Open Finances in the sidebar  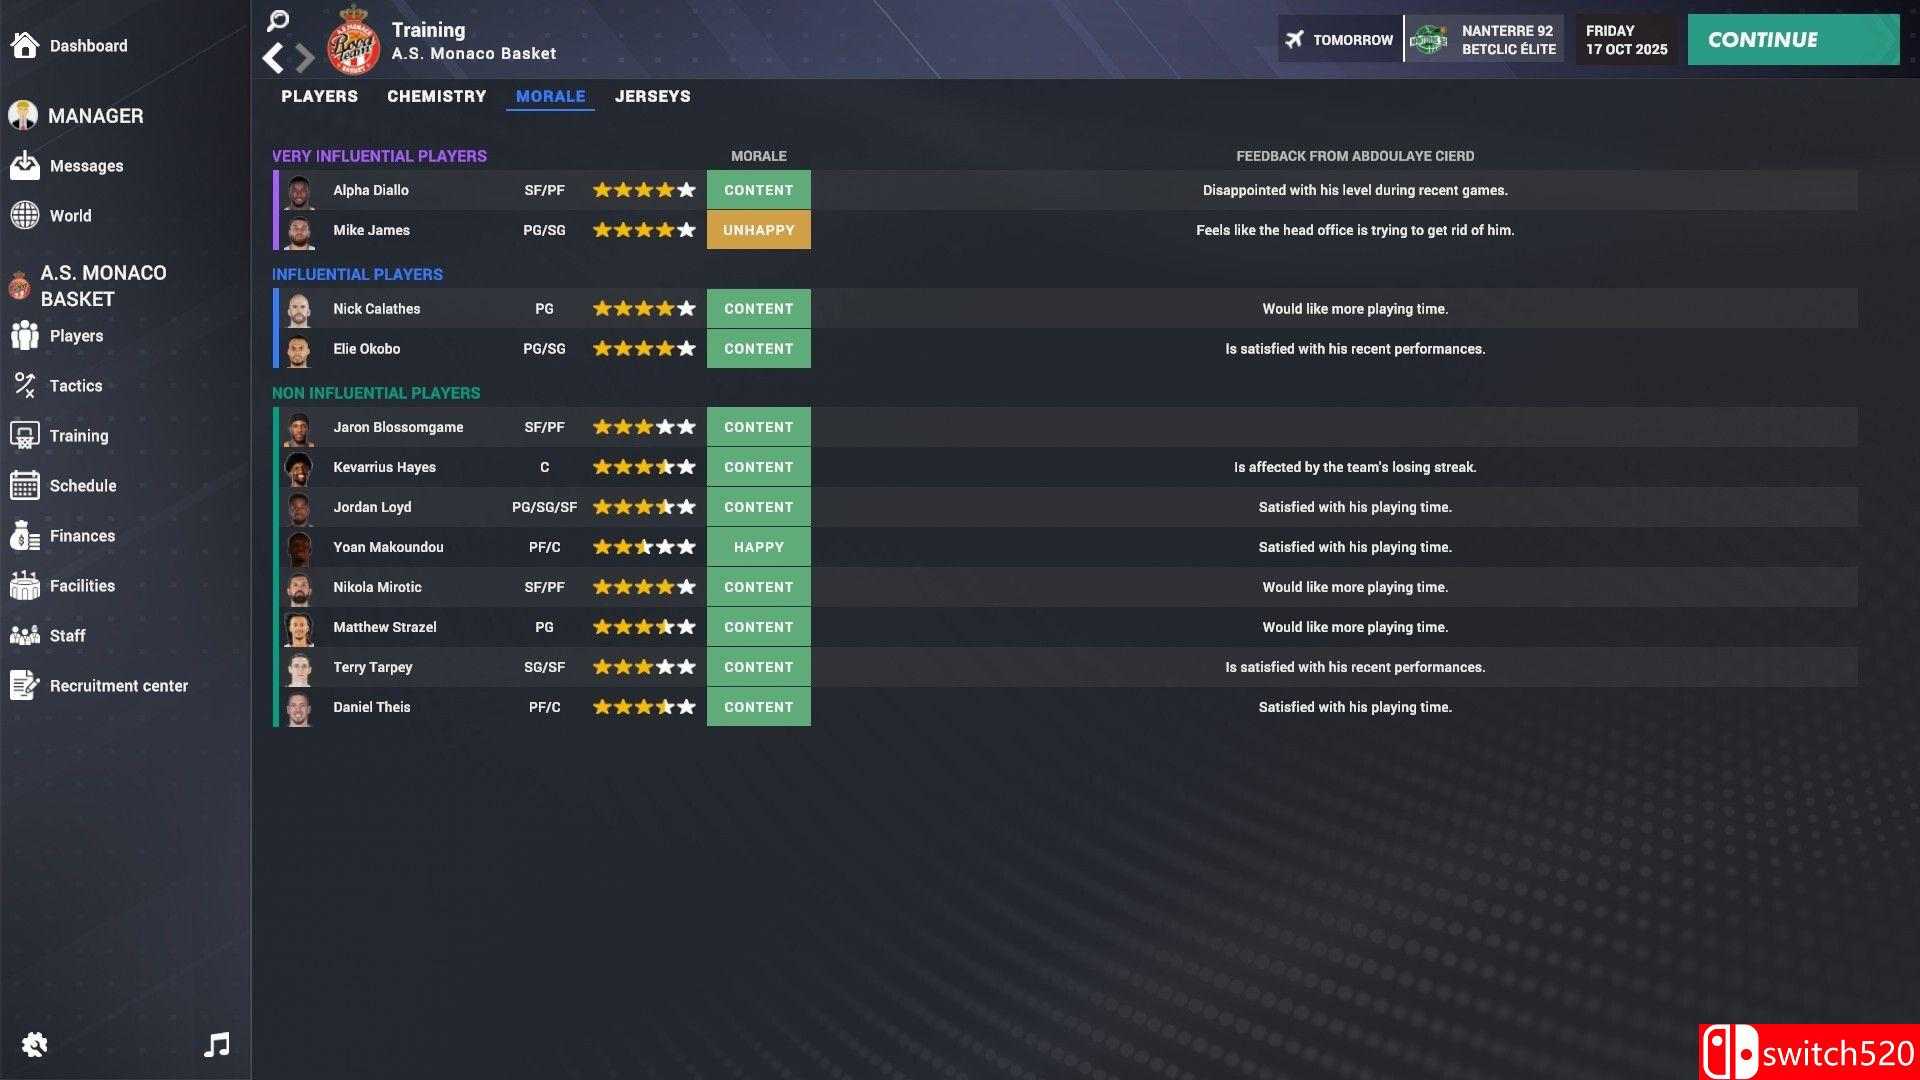pos(82,536)
